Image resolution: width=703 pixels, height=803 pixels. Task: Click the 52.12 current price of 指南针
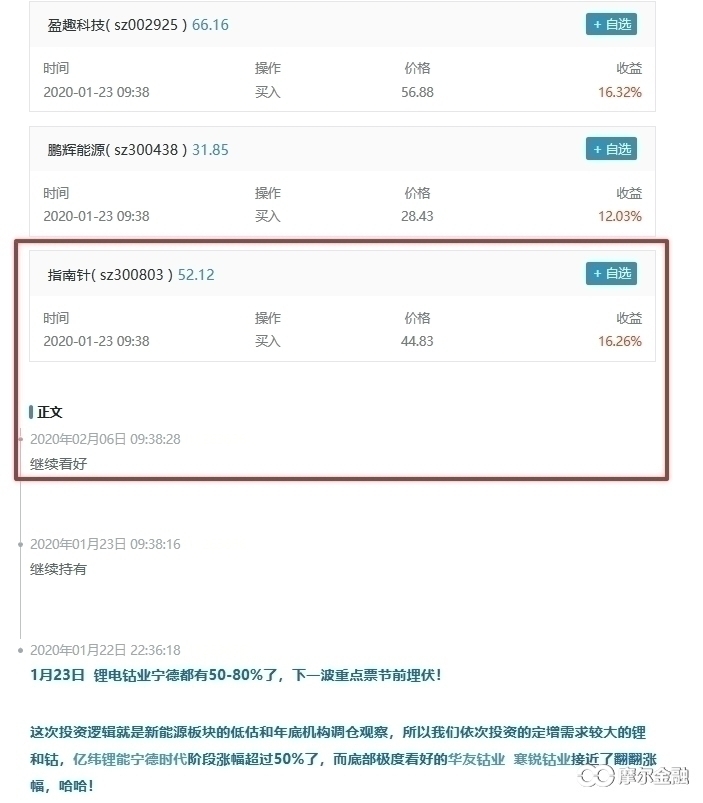[x=196, y=275]
